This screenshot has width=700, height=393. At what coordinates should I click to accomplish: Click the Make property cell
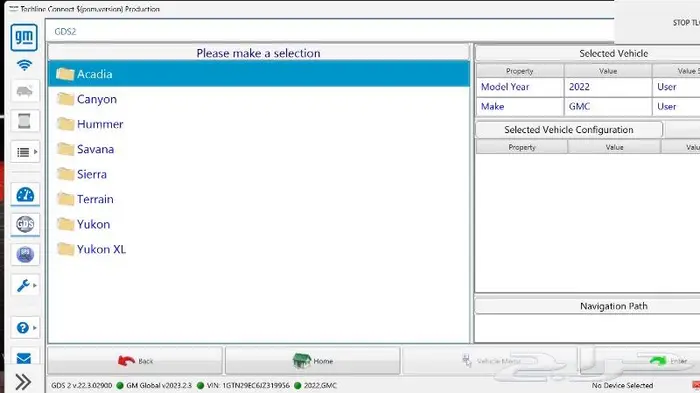(520, 107)
